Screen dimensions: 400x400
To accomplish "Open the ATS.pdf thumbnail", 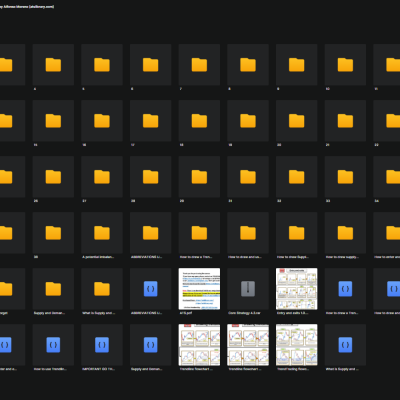I will point(199,289).
